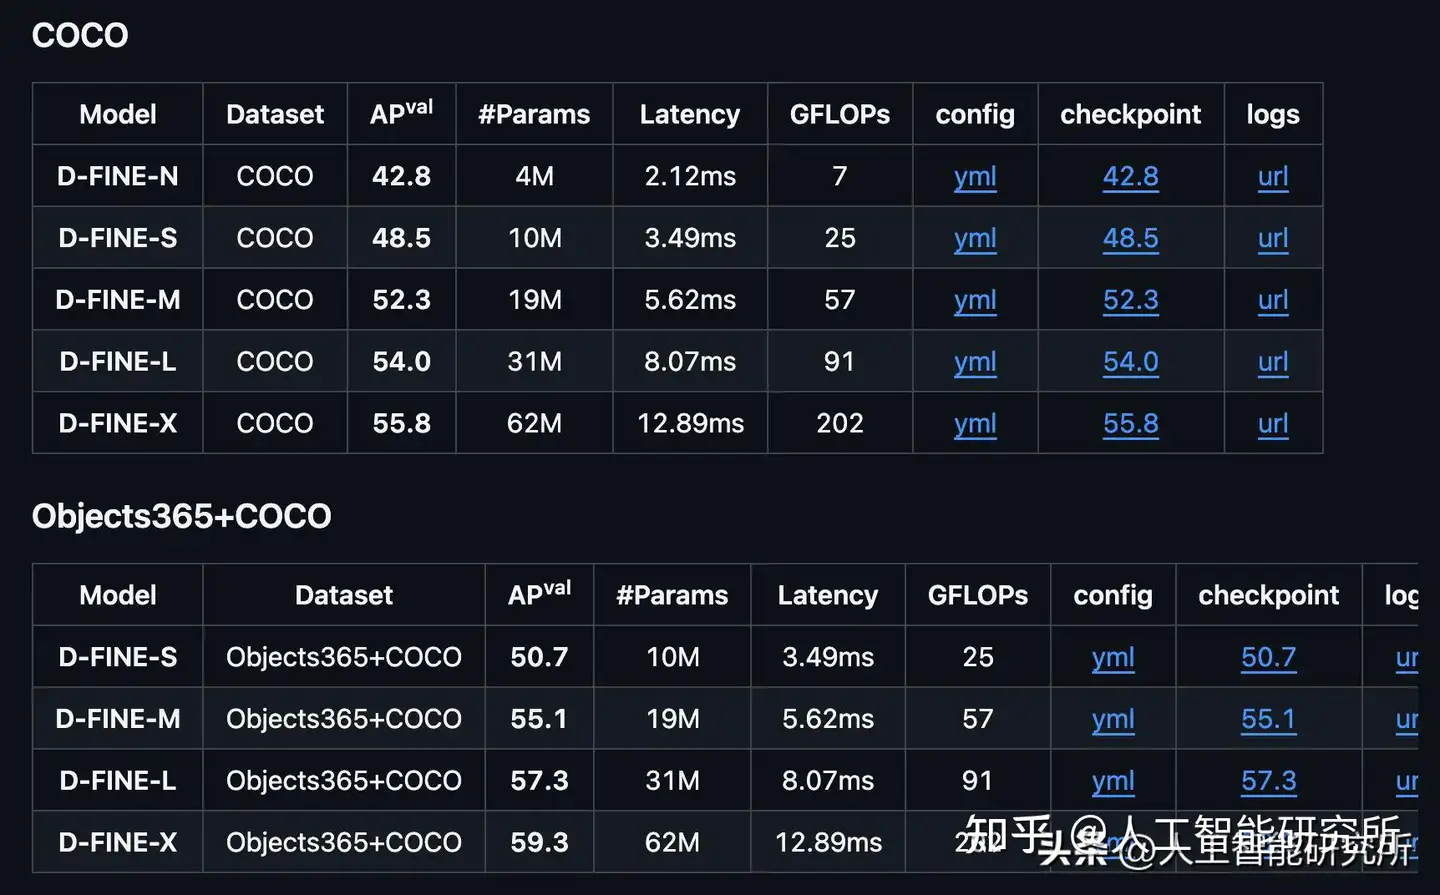Click the checkpoint header in the Objects365+COCO table
Viewport: 1440px width, 895px height.
coord(1269,595)
